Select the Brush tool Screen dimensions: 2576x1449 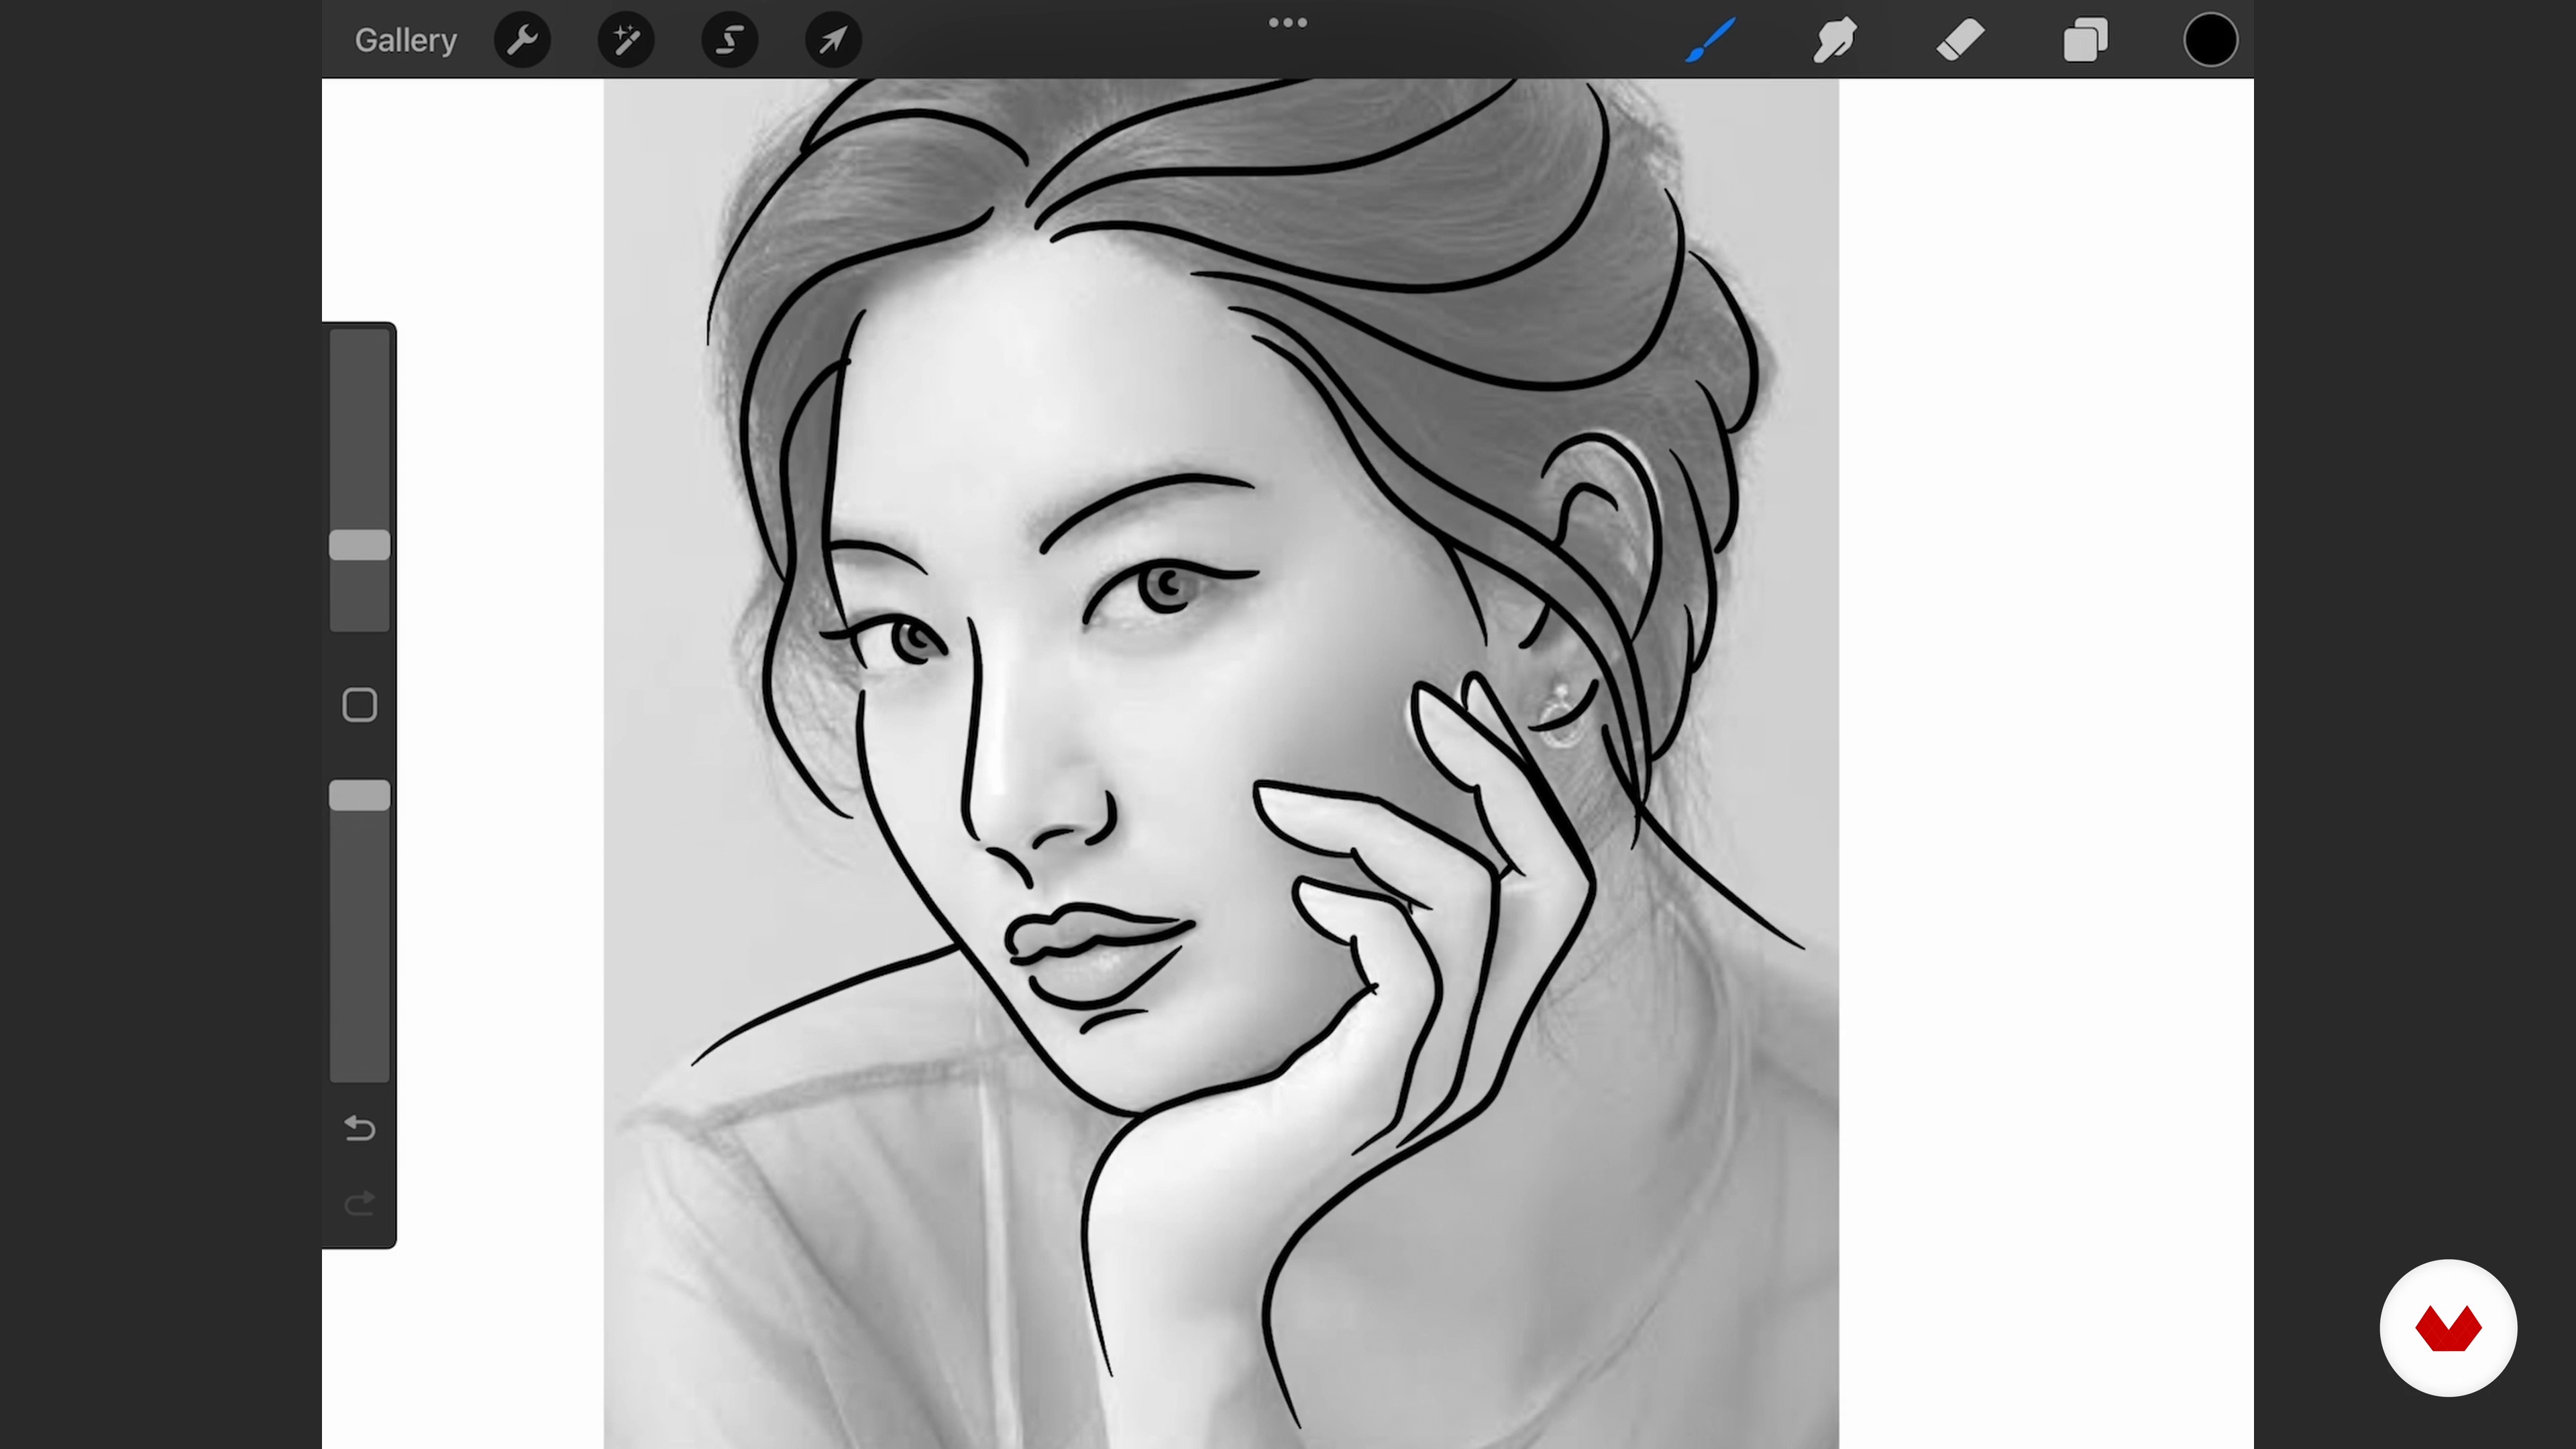pyautogui.click(x=1710, y=40)
